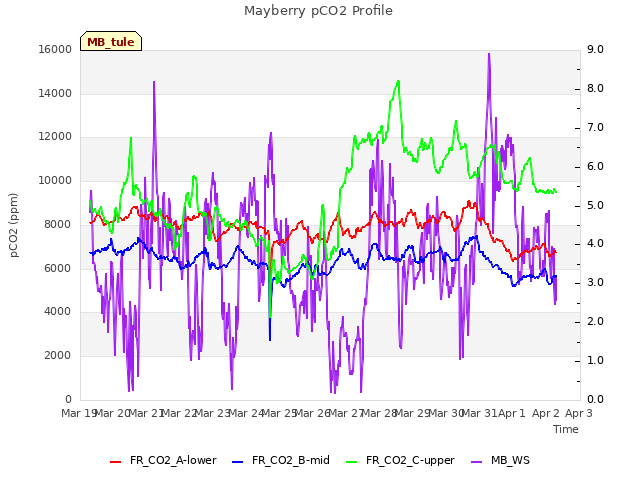Image resolution: width=640 pixels, height=480 pixels.
Task: Click the 4.0 right axis tick label
Action: [595, 244]
